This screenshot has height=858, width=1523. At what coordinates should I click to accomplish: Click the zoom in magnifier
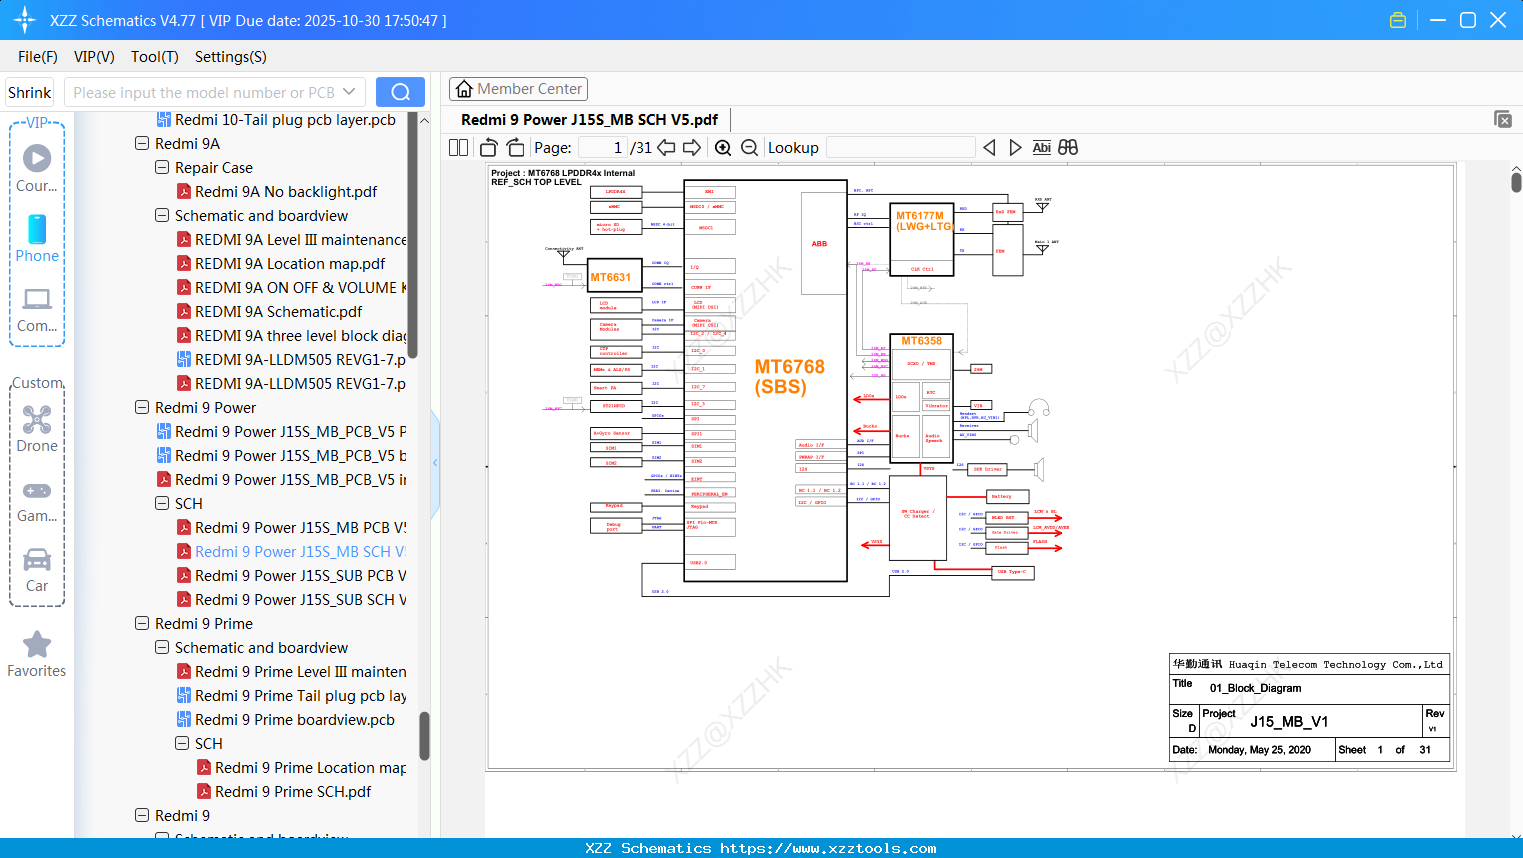(723, 148)
